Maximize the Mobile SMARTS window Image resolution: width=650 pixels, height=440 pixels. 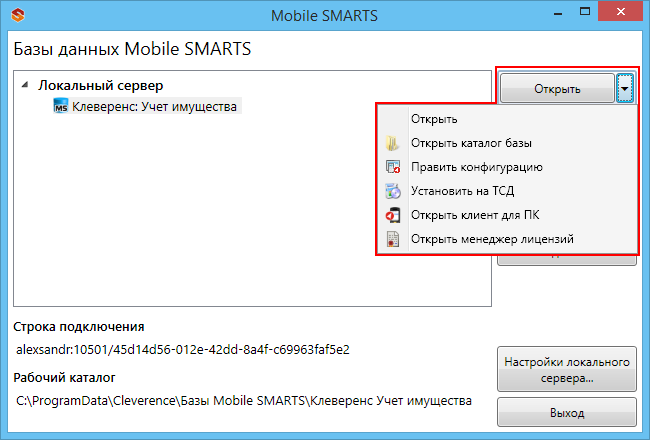click(585, 12)
